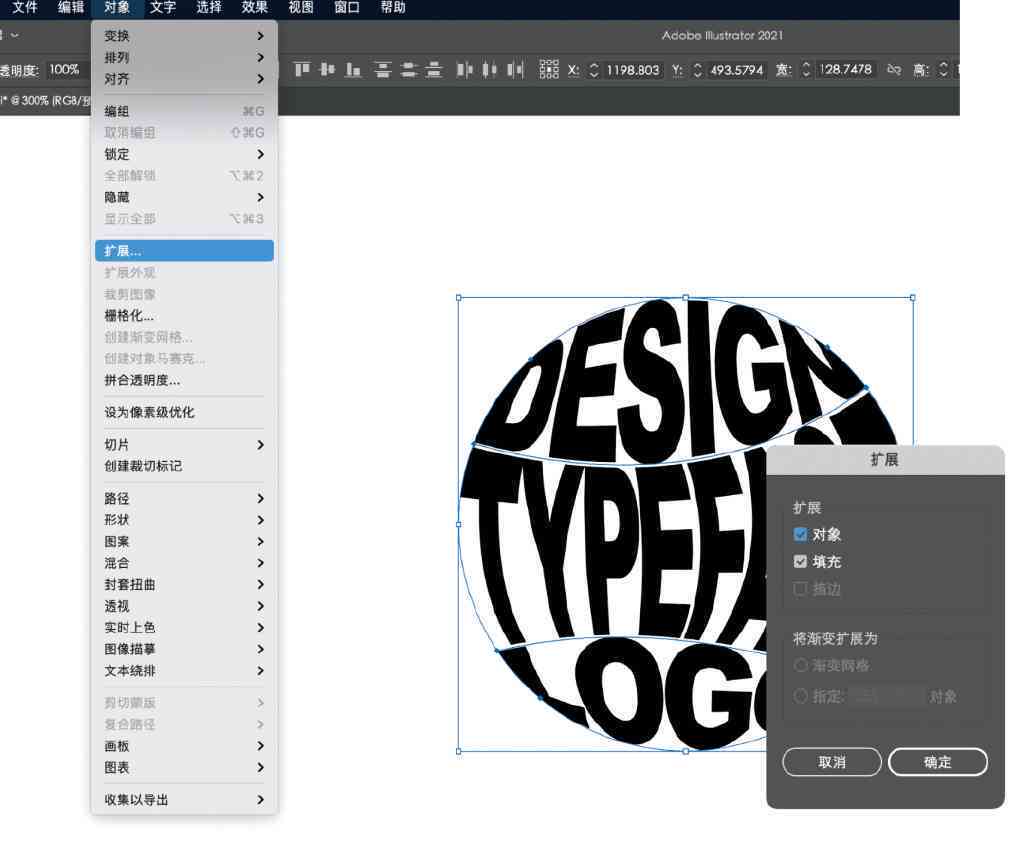Open the 编辑 menu
Viewport: 1024px width, 850px height.
[71, 8]
